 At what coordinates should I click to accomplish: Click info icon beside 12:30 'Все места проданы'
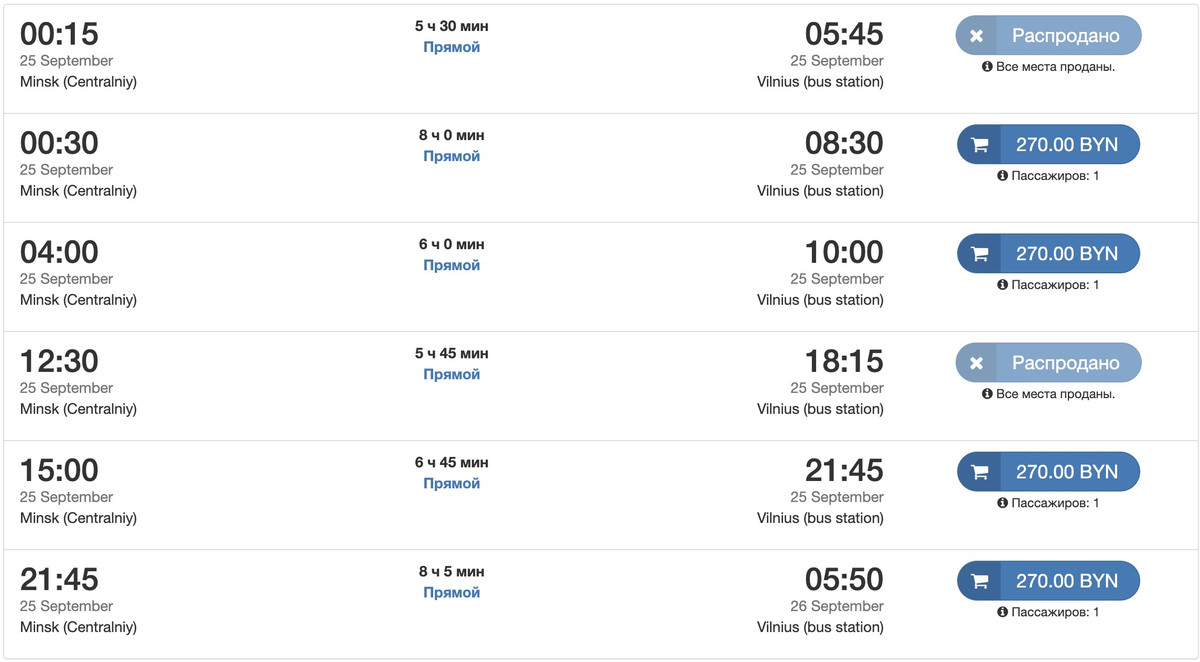tap(987, 394)
